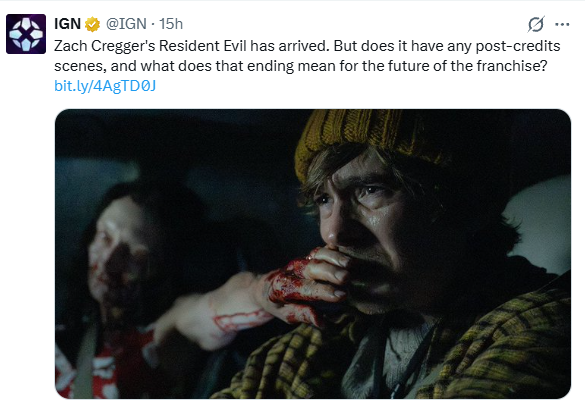This screenshot has width=585, height=404.
Task: Click the tweet text about Resident Evil
Action: pos(307,56)
